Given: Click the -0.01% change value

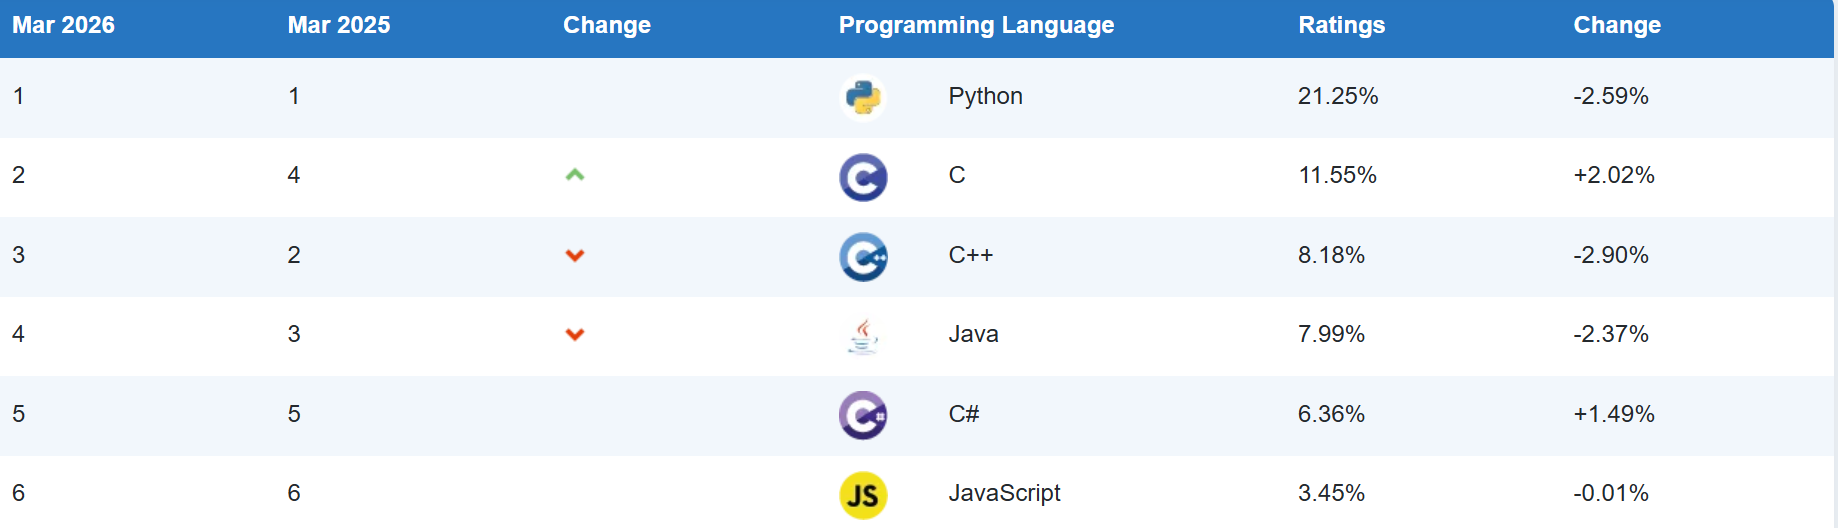Looking at the screenshot, I should click(1611, 493).
